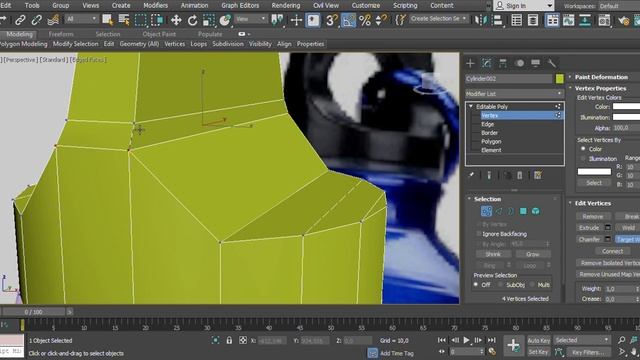Image resolution: width=640 pixels, height=360 pixels.
Task: Choose Multi radio in Preview Selection
Action: tap(532, 284)
